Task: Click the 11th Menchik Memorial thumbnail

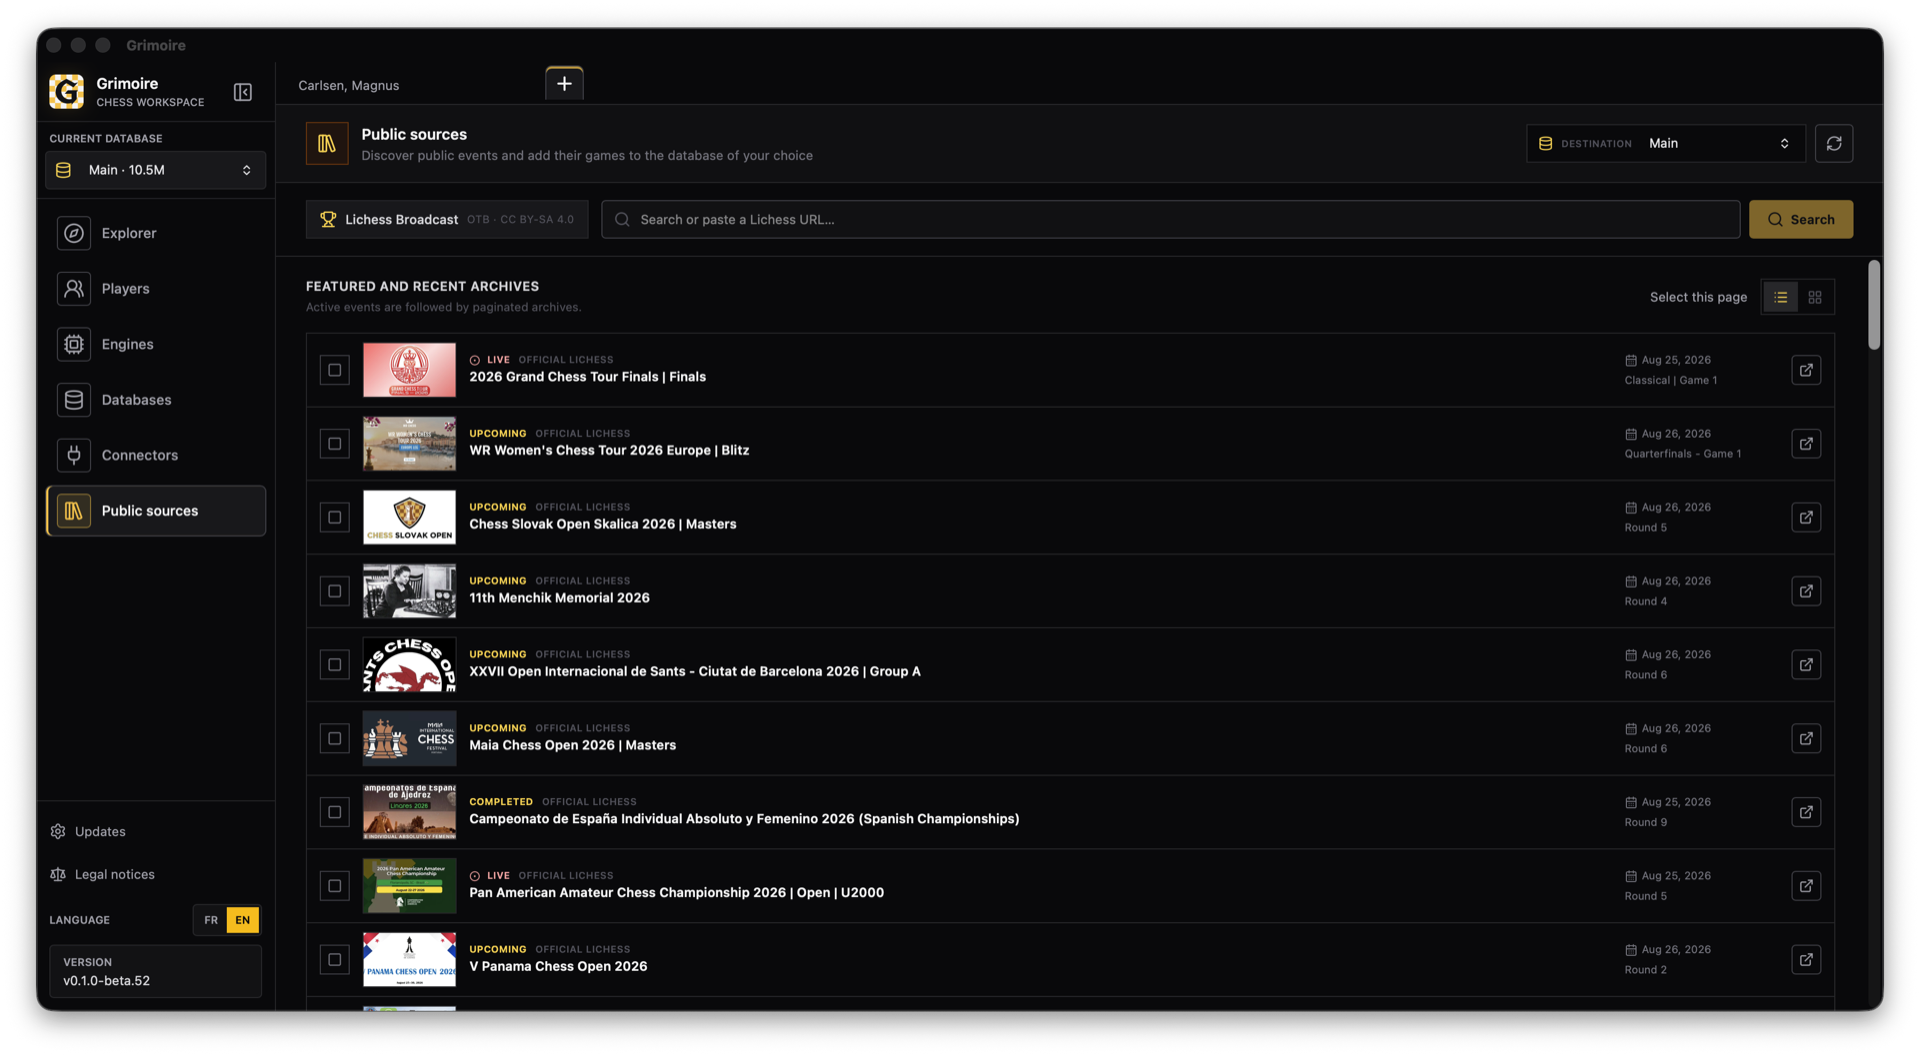Action: click(409, 591)
